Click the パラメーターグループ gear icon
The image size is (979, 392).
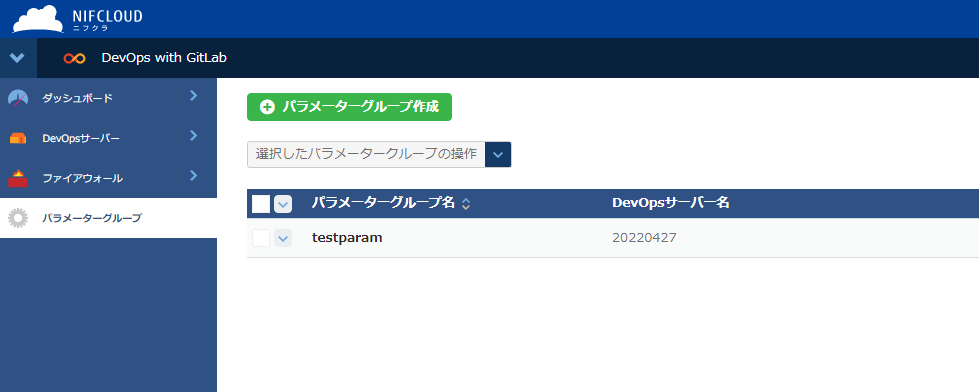click(18, 218)
